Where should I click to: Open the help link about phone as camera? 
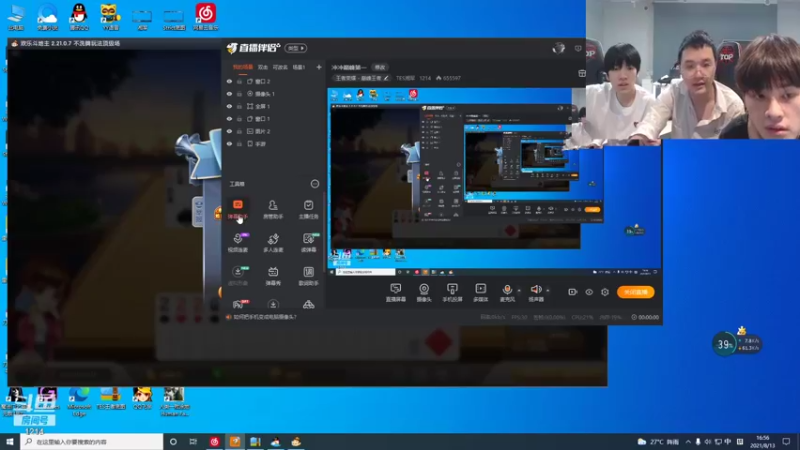[265, 317]
